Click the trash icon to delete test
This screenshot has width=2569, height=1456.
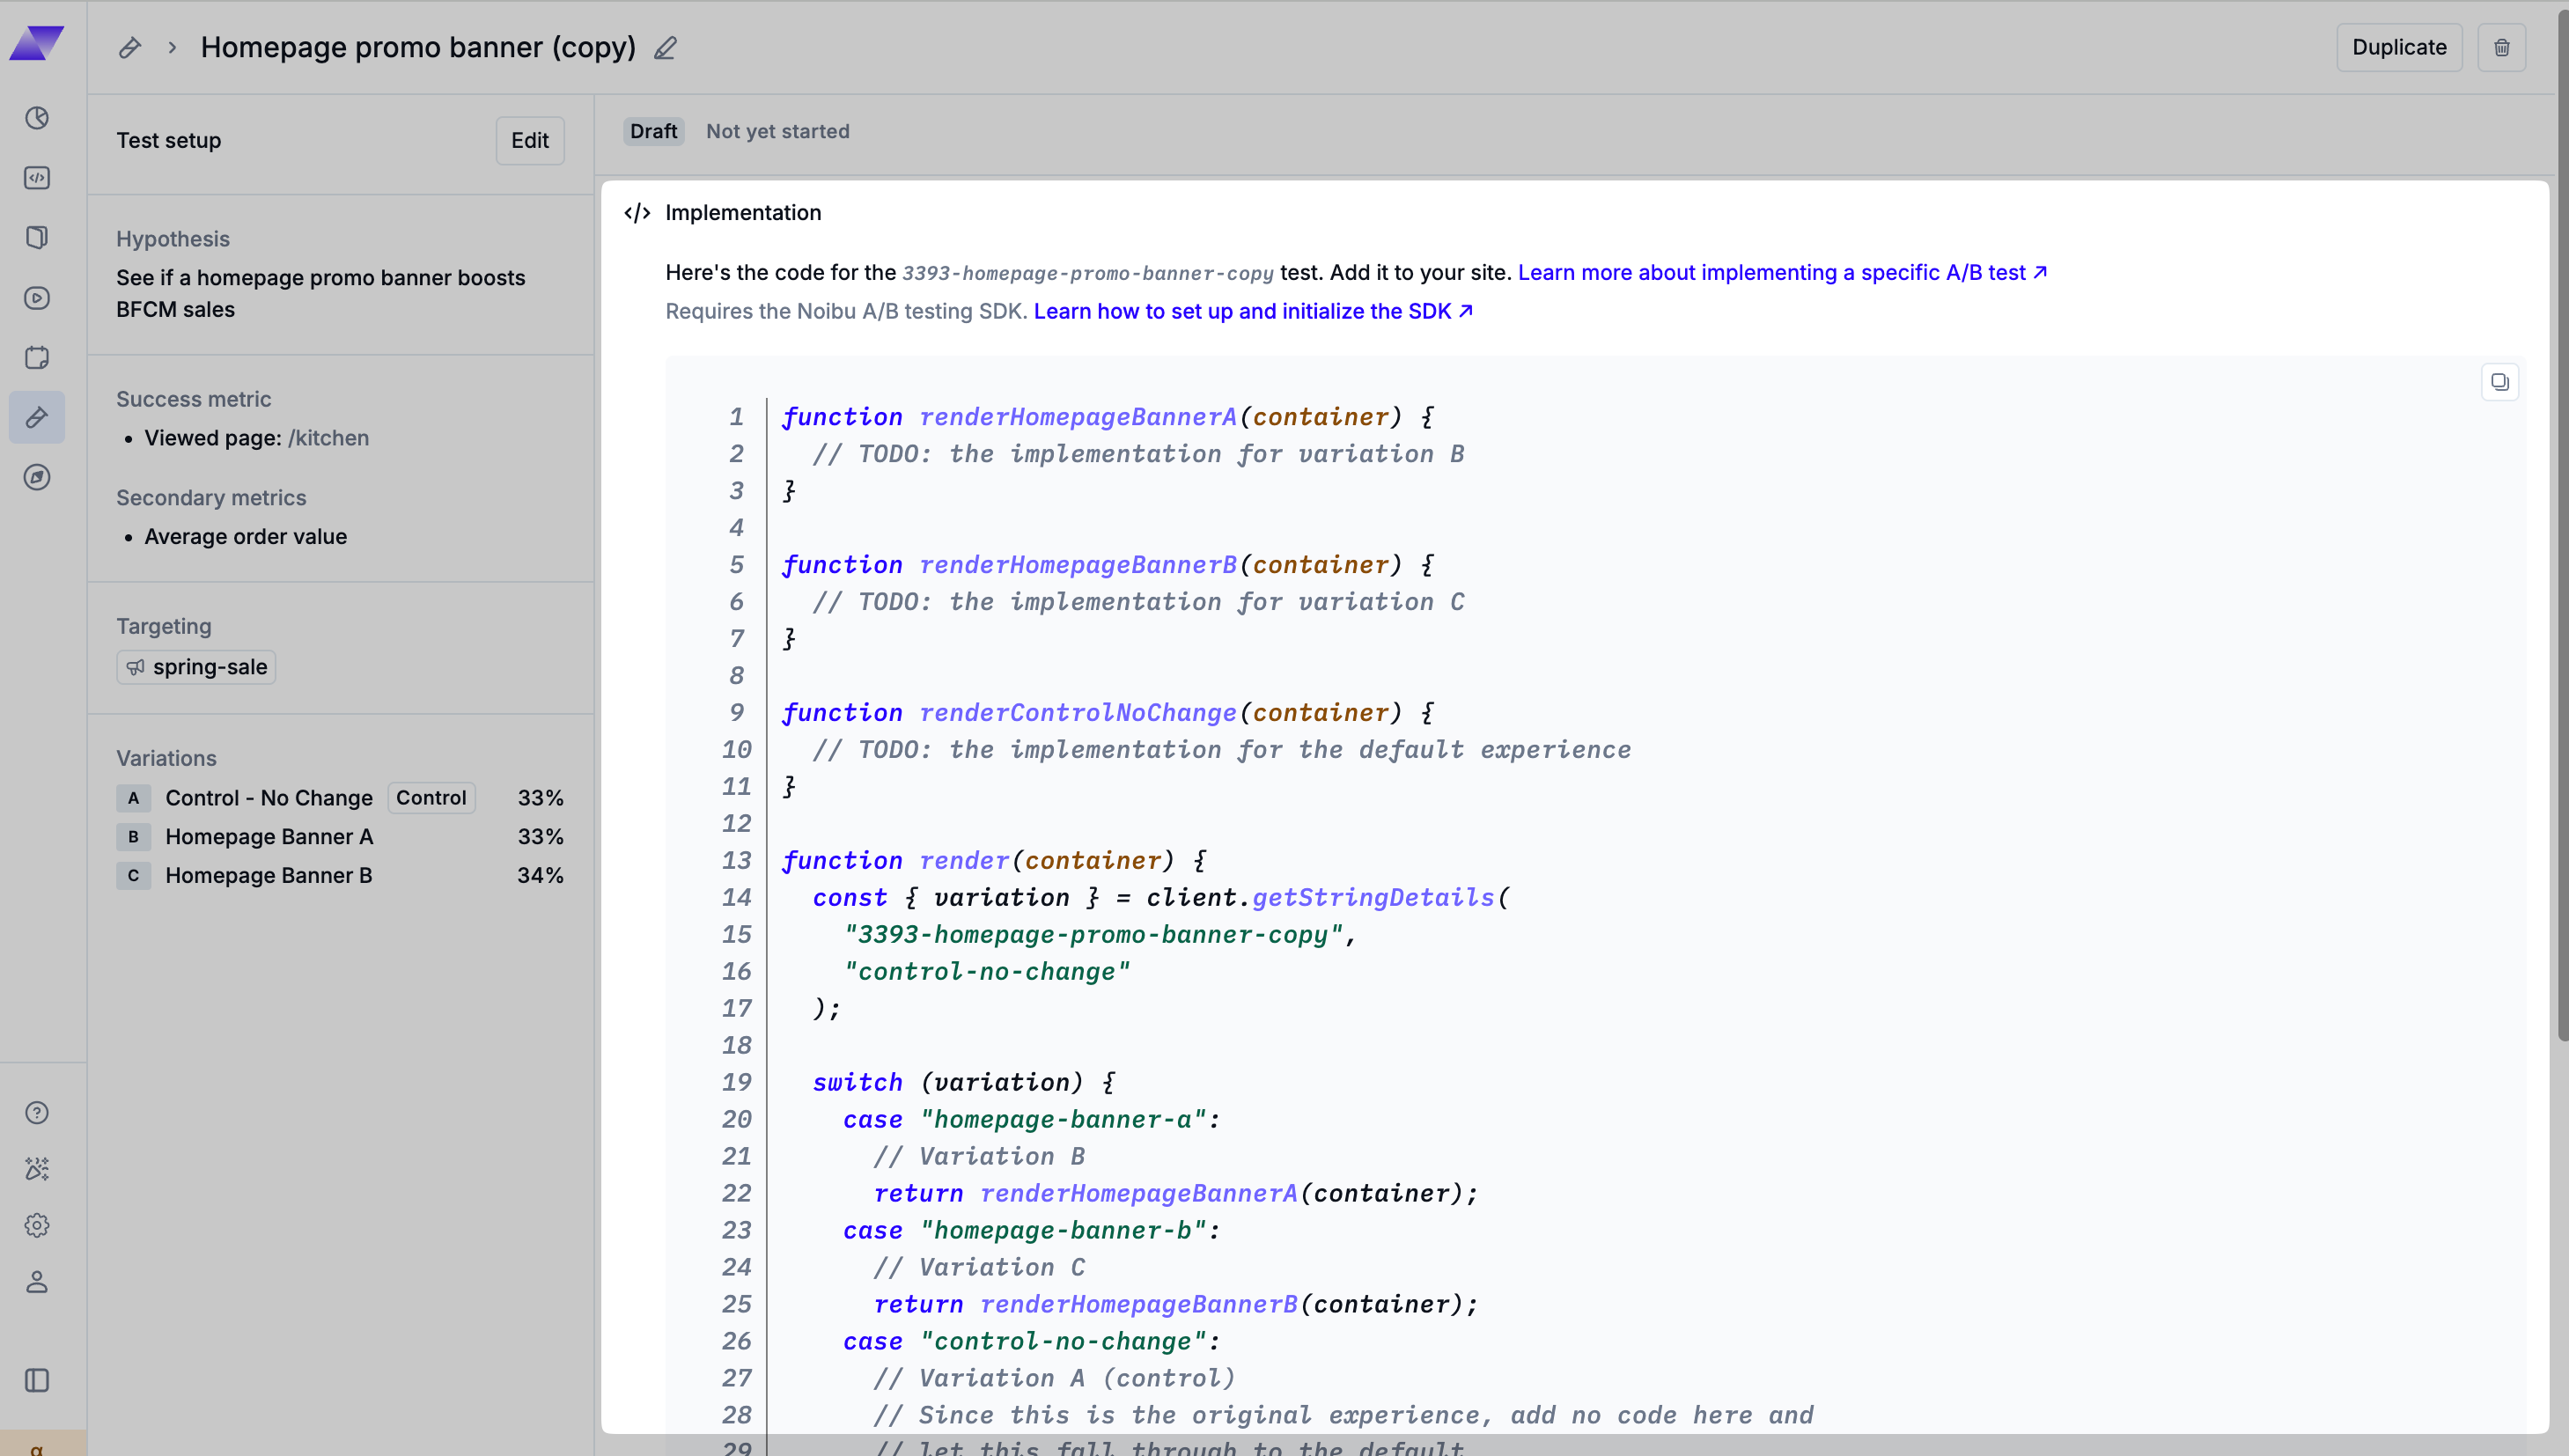point(2502,48)
